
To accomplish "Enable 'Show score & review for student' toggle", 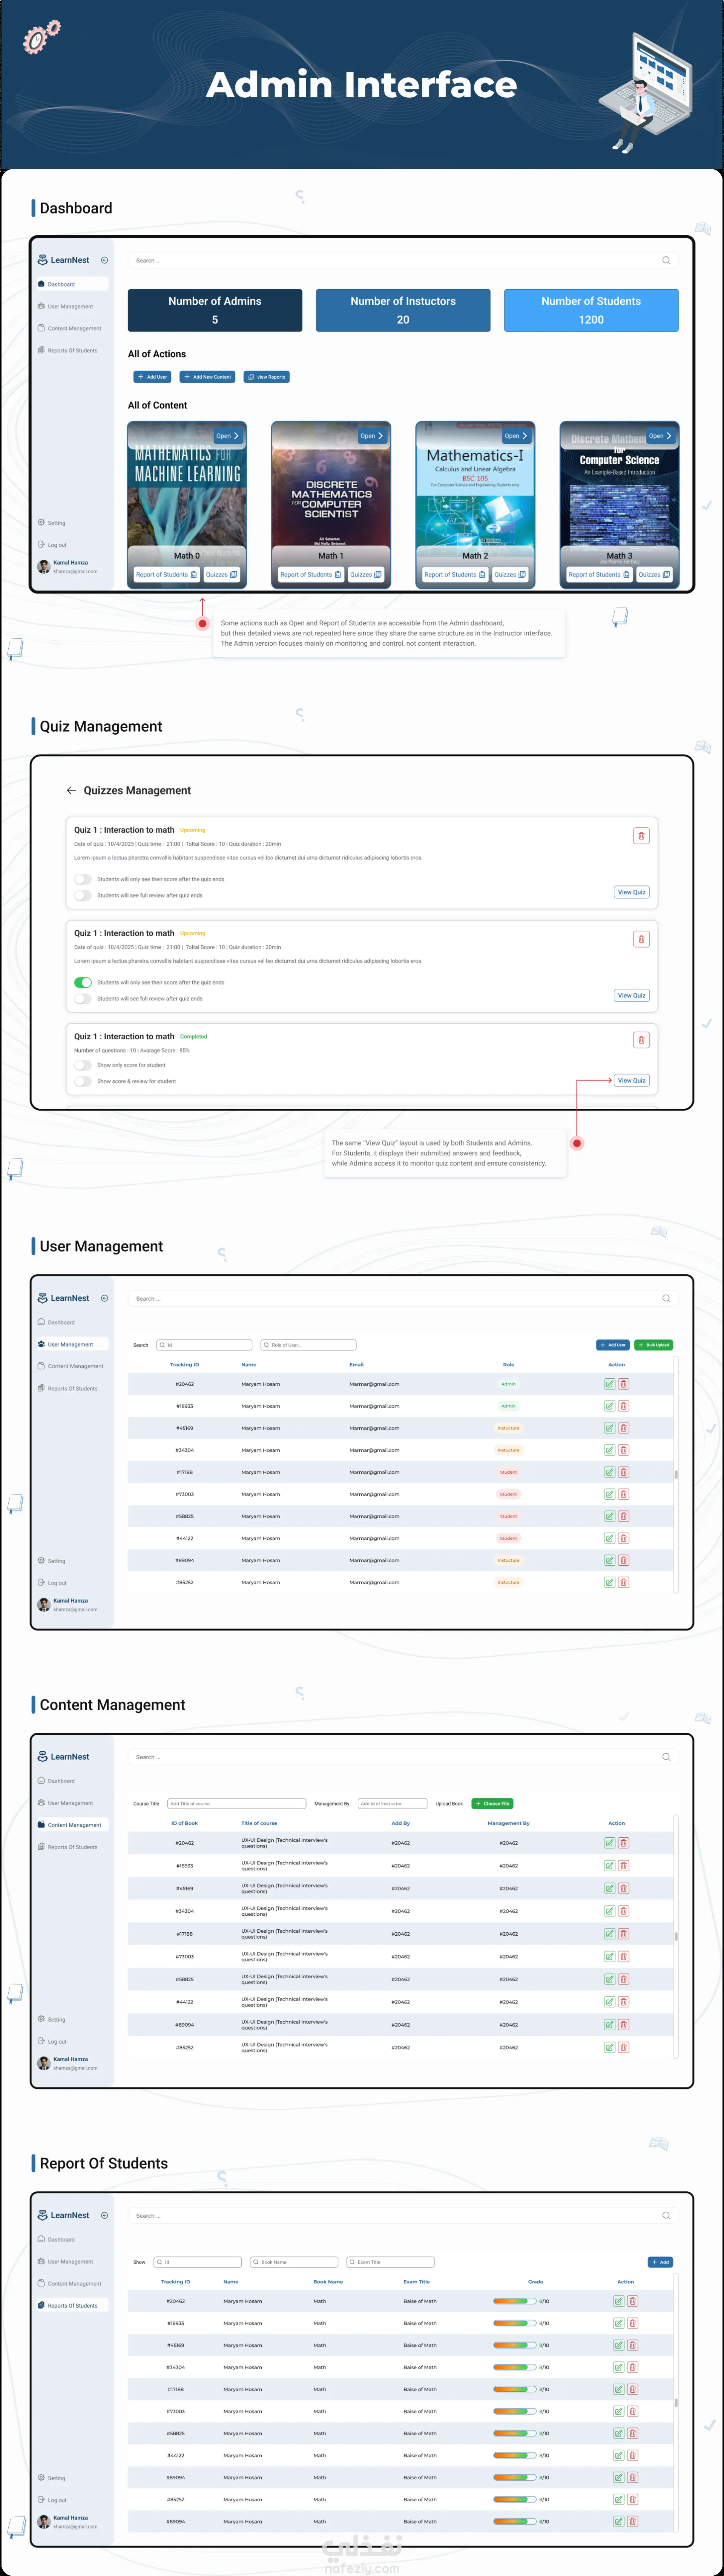I will point(83,1081).
